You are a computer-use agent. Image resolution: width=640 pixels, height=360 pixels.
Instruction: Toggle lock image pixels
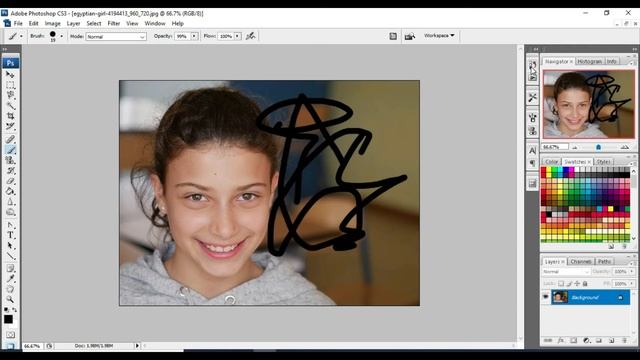(x=569, y=283)
